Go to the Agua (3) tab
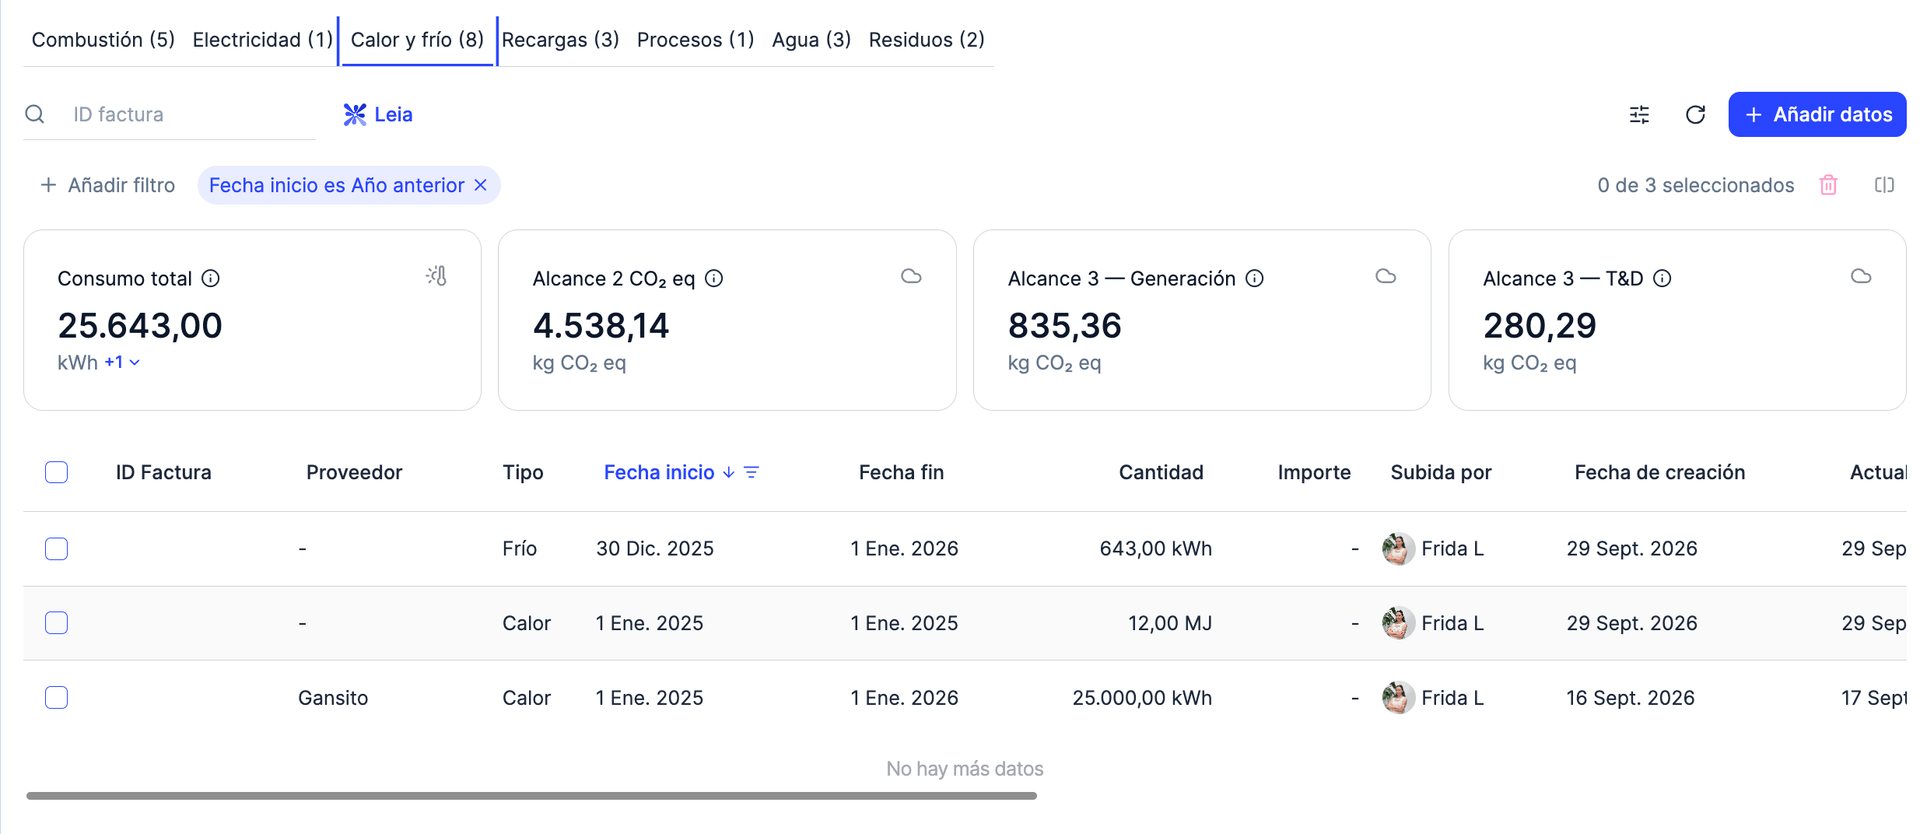Screen dimensions: 1920x834 pyautogui.click(x=811, y=40)
